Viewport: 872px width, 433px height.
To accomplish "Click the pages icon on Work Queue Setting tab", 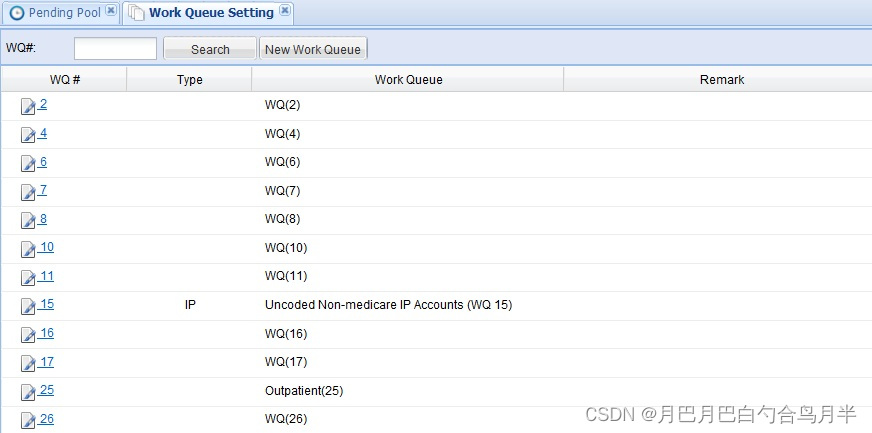I will tap(137, 13).
